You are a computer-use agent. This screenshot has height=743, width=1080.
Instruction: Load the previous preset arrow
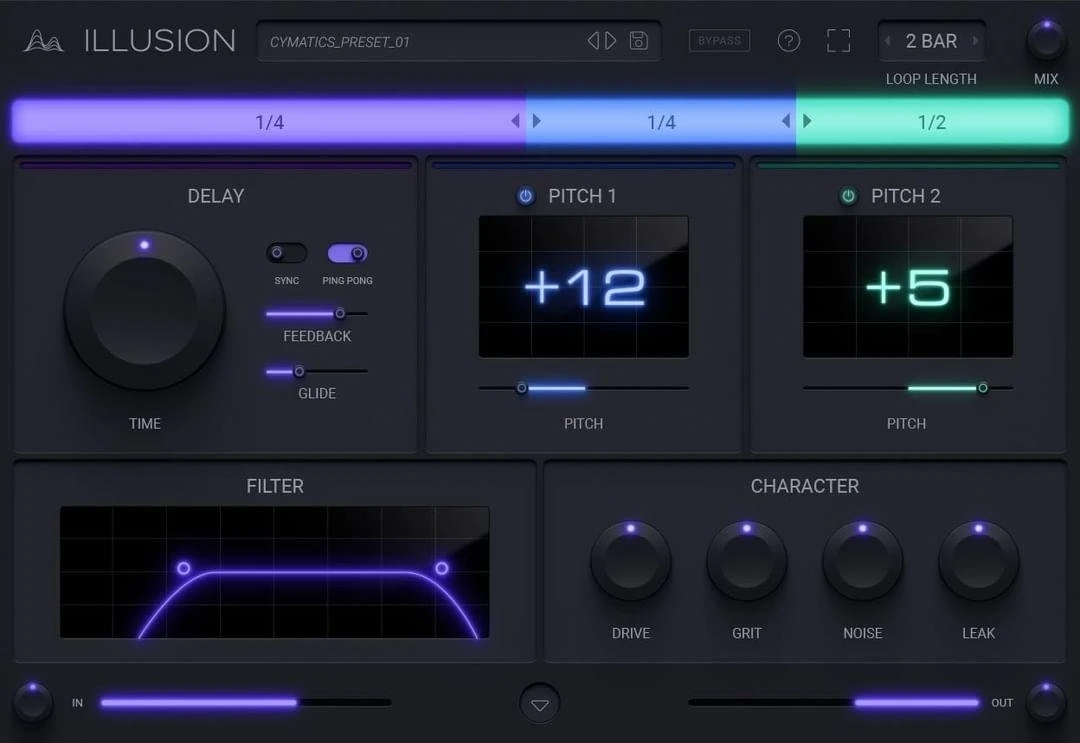pos(593,41)
